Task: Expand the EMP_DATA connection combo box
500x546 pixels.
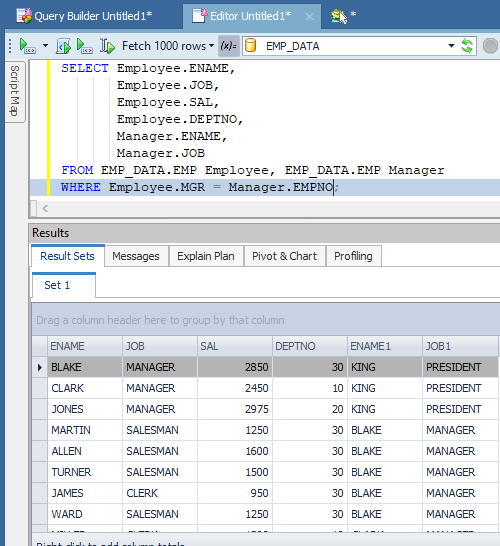Action: point(451,46)
